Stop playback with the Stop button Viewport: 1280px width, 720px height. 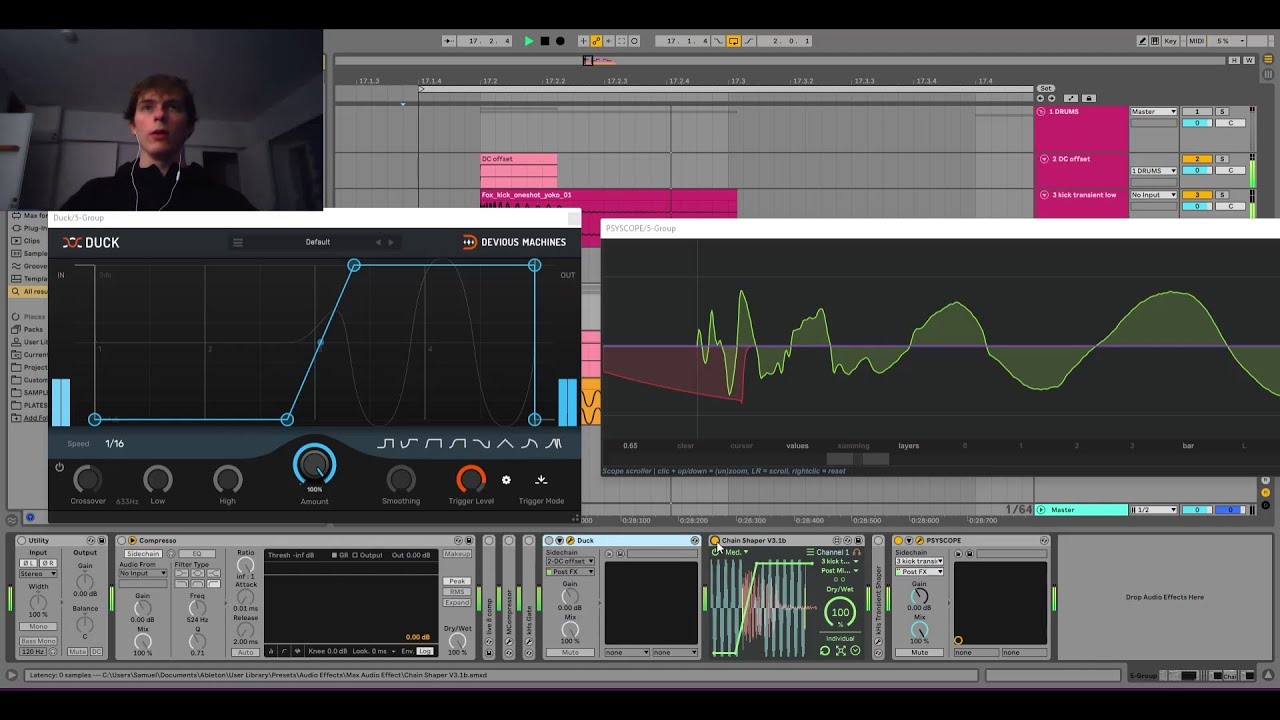[x=544, y=41]
